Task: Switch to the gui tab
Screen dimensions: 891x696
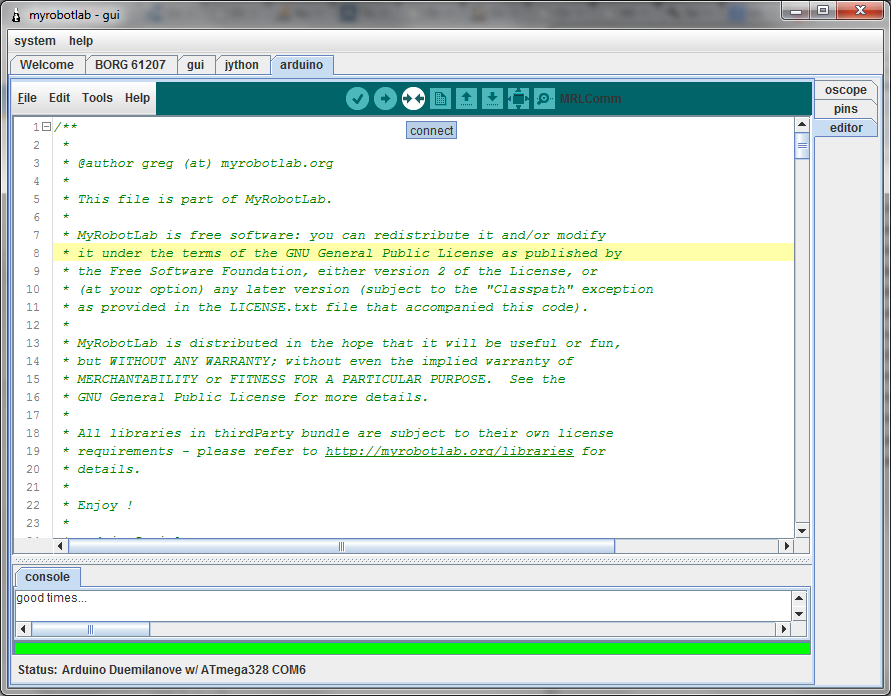Action: pyautogui.click(x=195, y=65)
